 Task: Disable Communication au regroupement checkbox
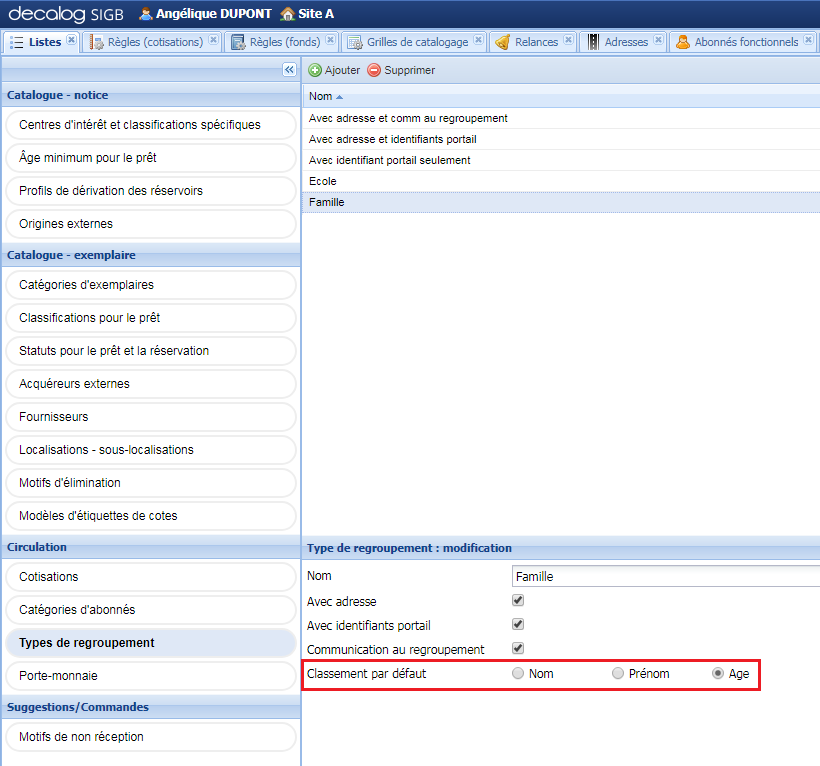coord(518,649)
